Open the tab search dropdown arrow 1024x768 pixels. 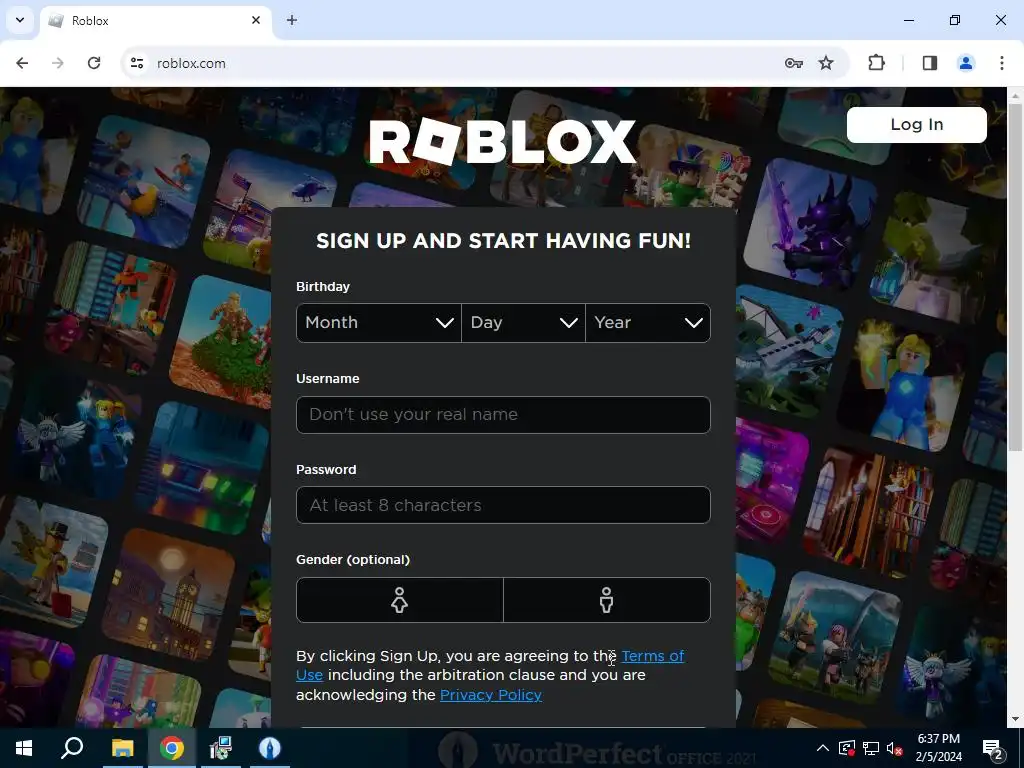(20, 20)
